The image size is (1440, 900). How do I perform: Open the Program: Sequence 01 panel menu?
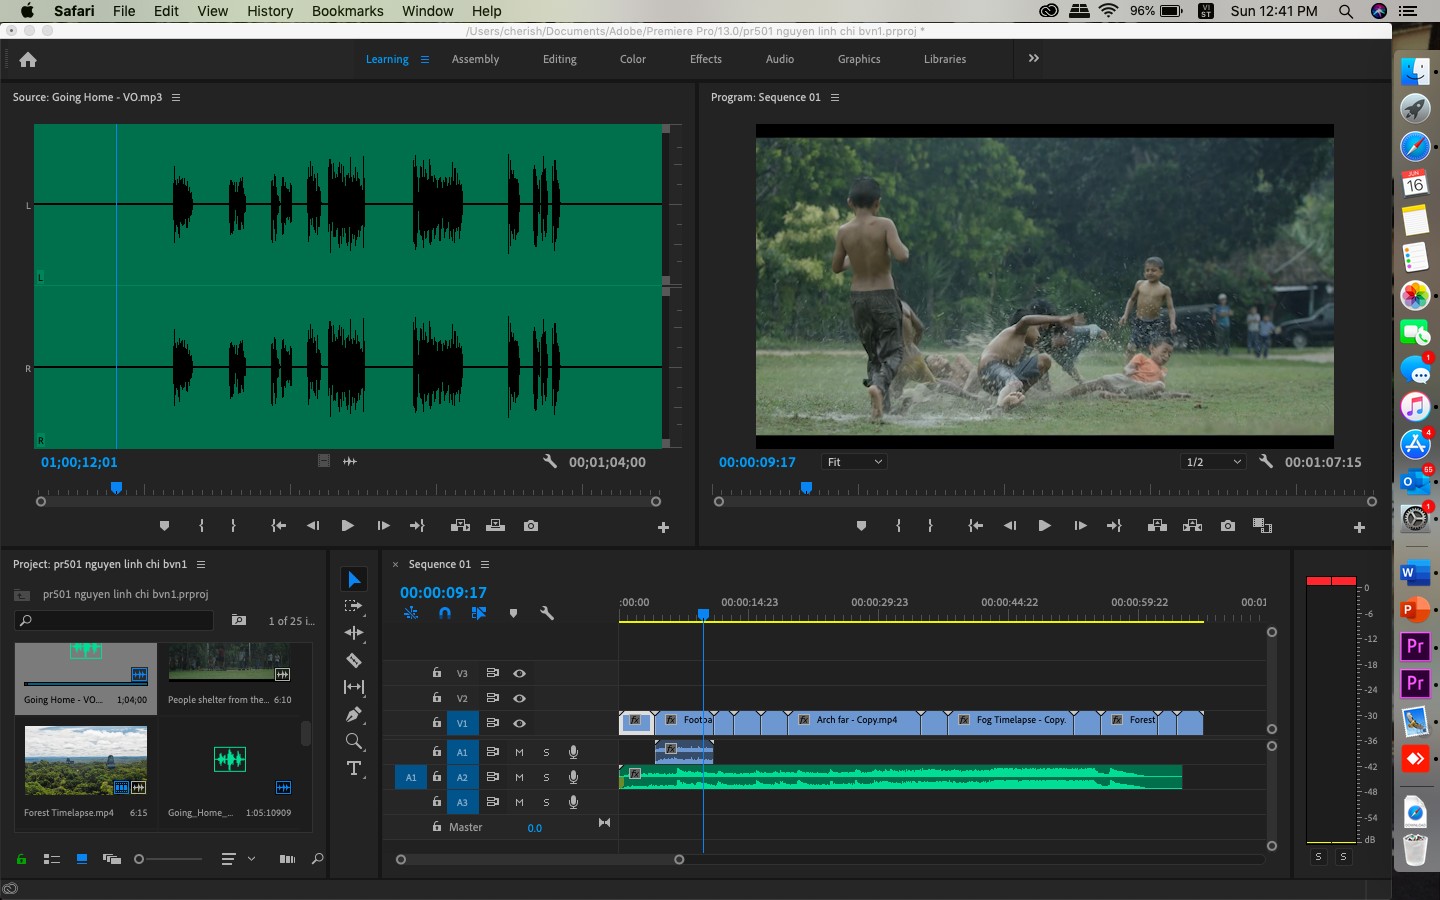tap(835, 98)
